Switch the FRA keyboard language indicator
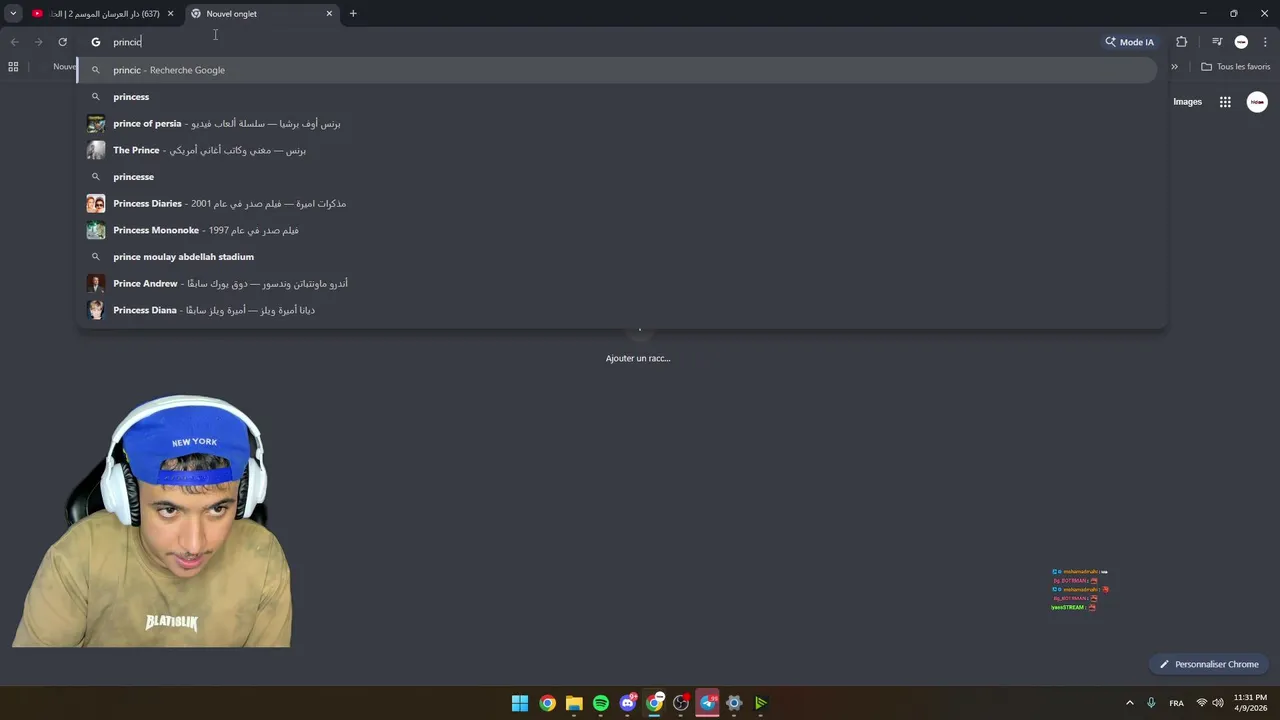 (x=1176, y=703)
